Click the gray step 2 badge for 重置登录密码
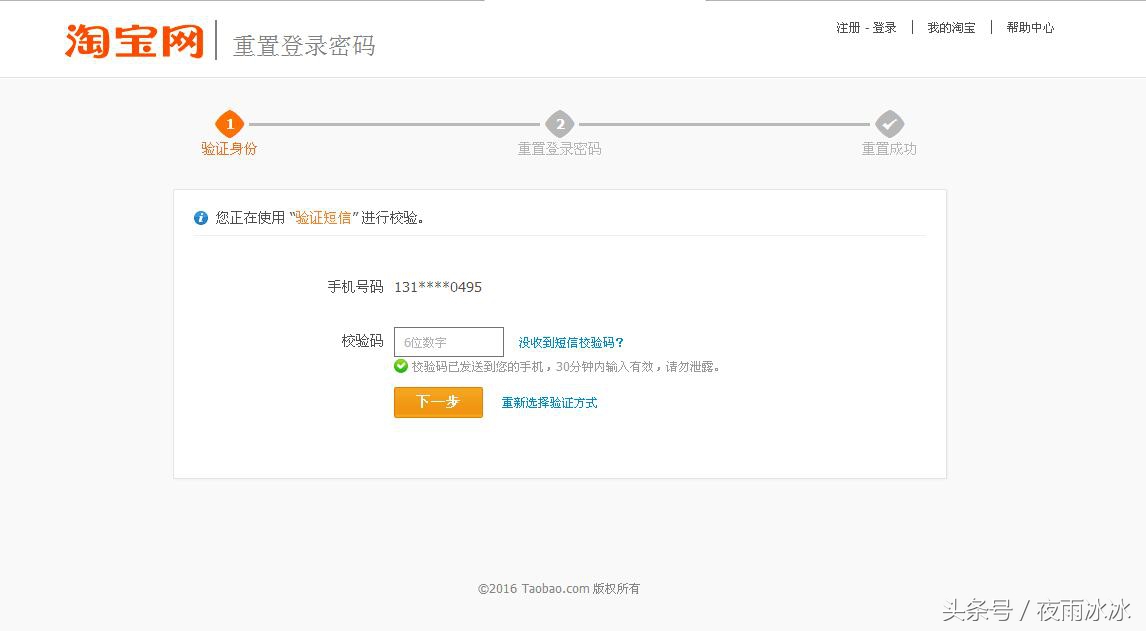The height and width of the screenshot is (631, 1146). pos(559,124)
